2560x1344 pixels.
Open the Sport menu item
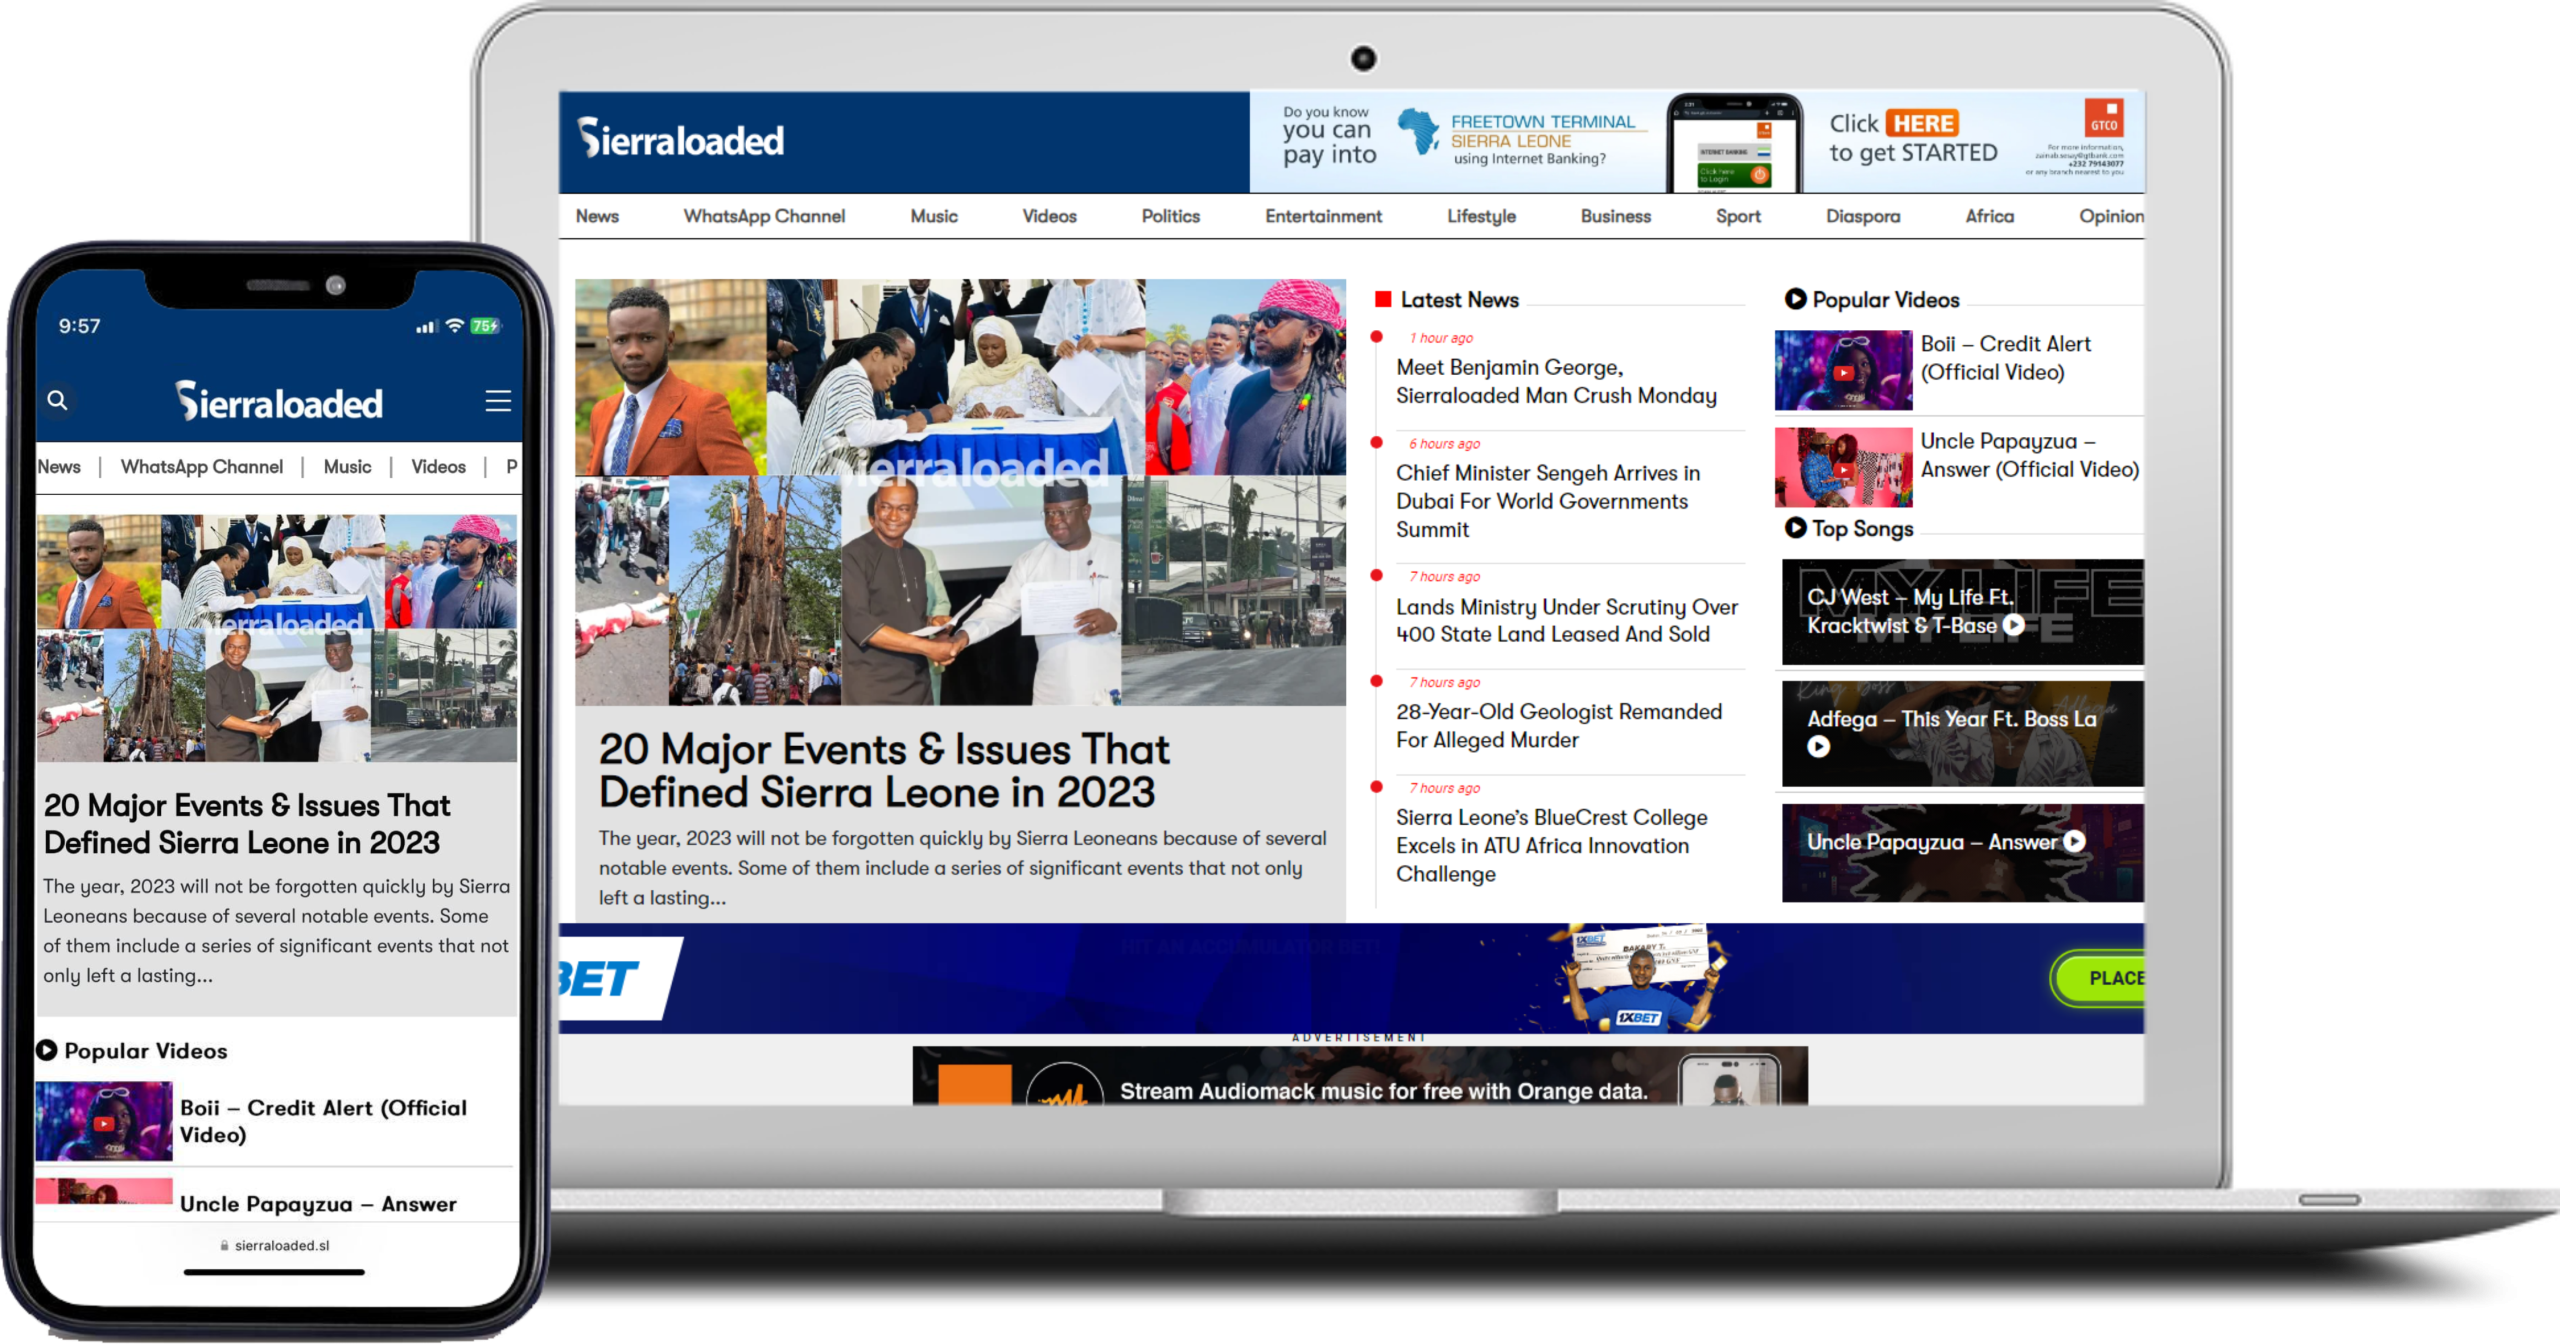click(1738, 216)
